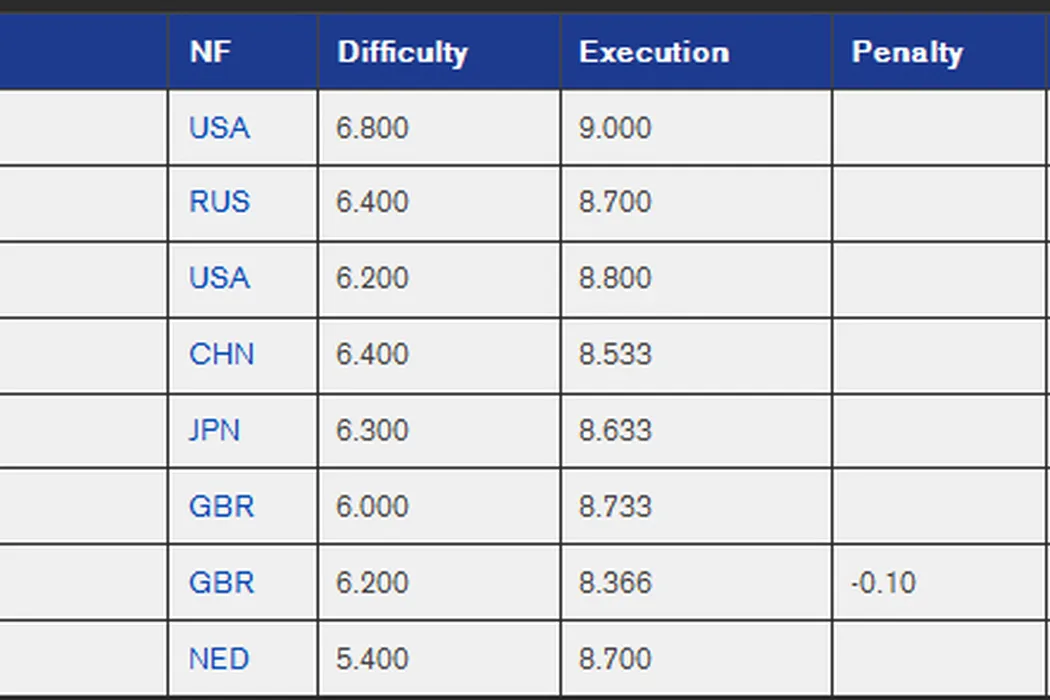Open the JPN federation link
The image size is (1050, 700).
pyautogui.click(x=214, y=430)
